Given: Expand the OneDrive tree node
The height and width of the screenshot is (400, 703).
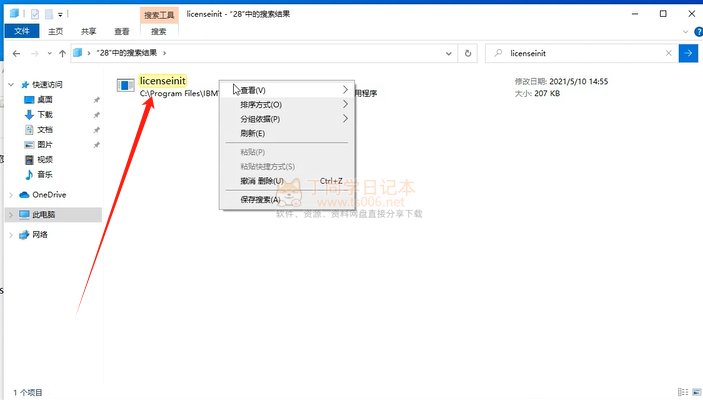Looking at the screenshot, I should click(11, 195).
